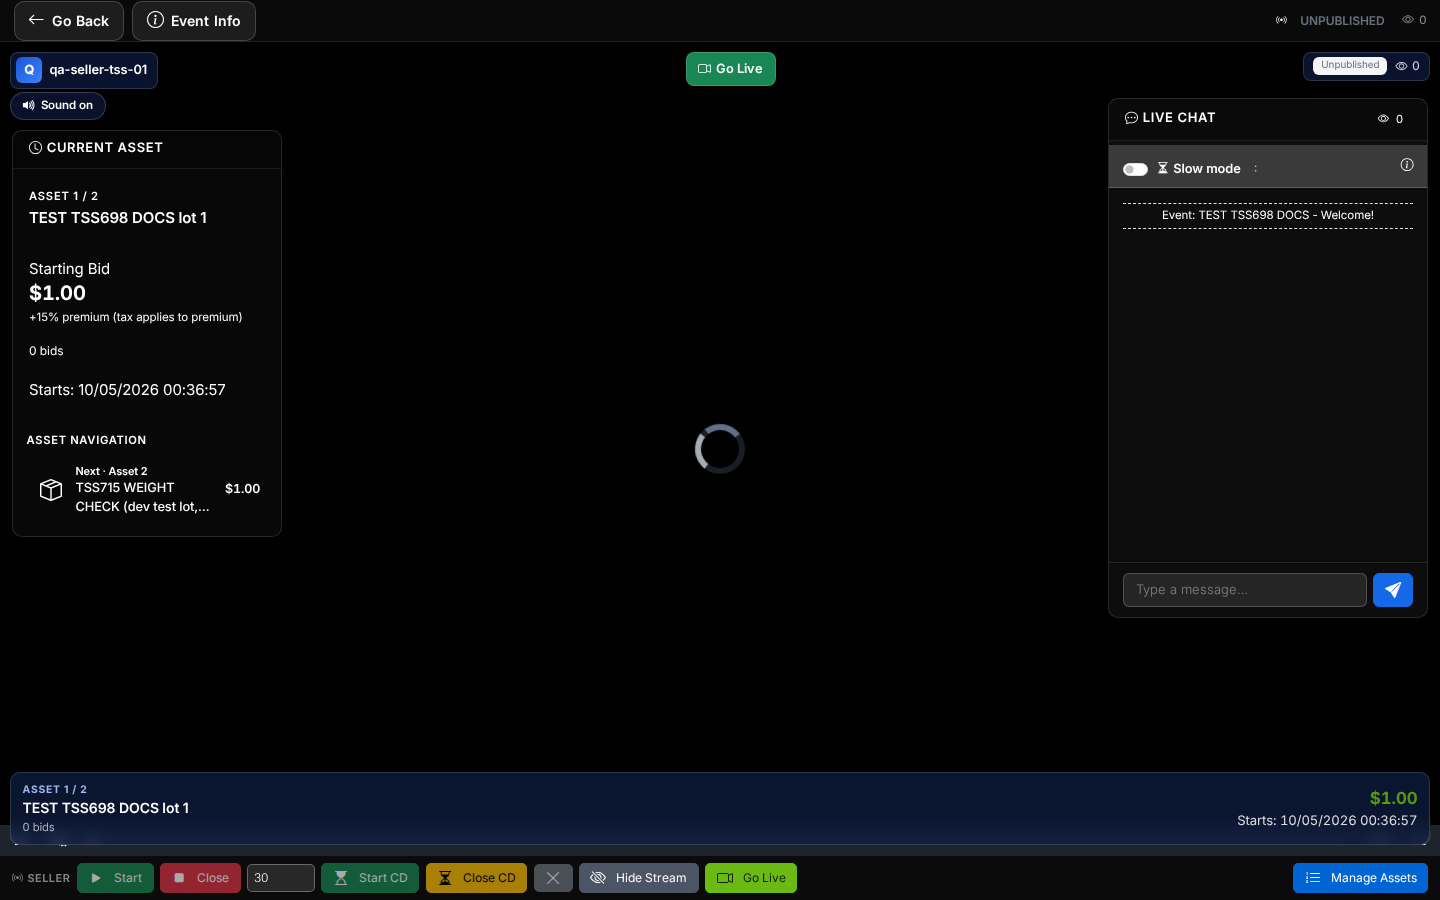Image resolution: width=1440 pixels, height=900 pixels.
Task: Click the Starting Bid $1.00 amount
Action: click(x=57, y=293)
